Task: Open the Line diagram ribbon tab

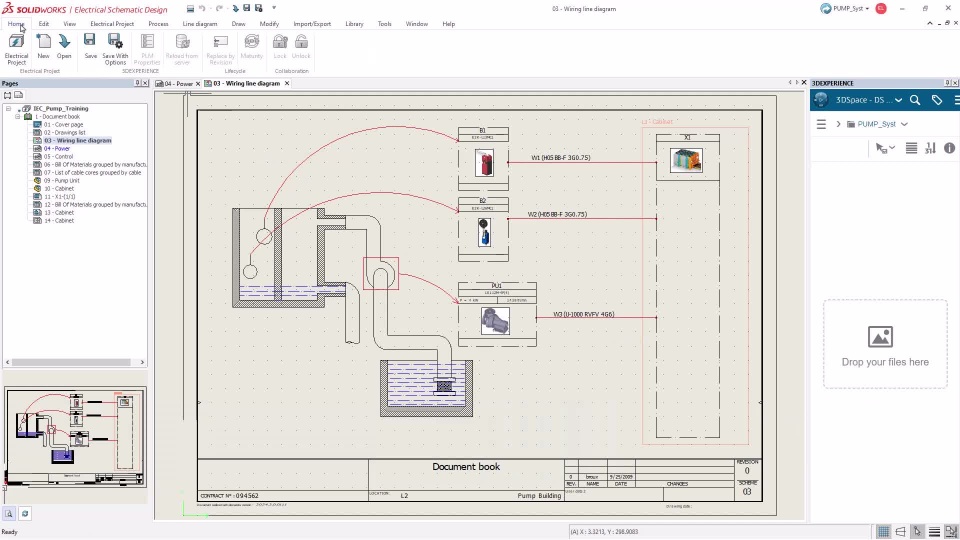Action: point(201,23)
